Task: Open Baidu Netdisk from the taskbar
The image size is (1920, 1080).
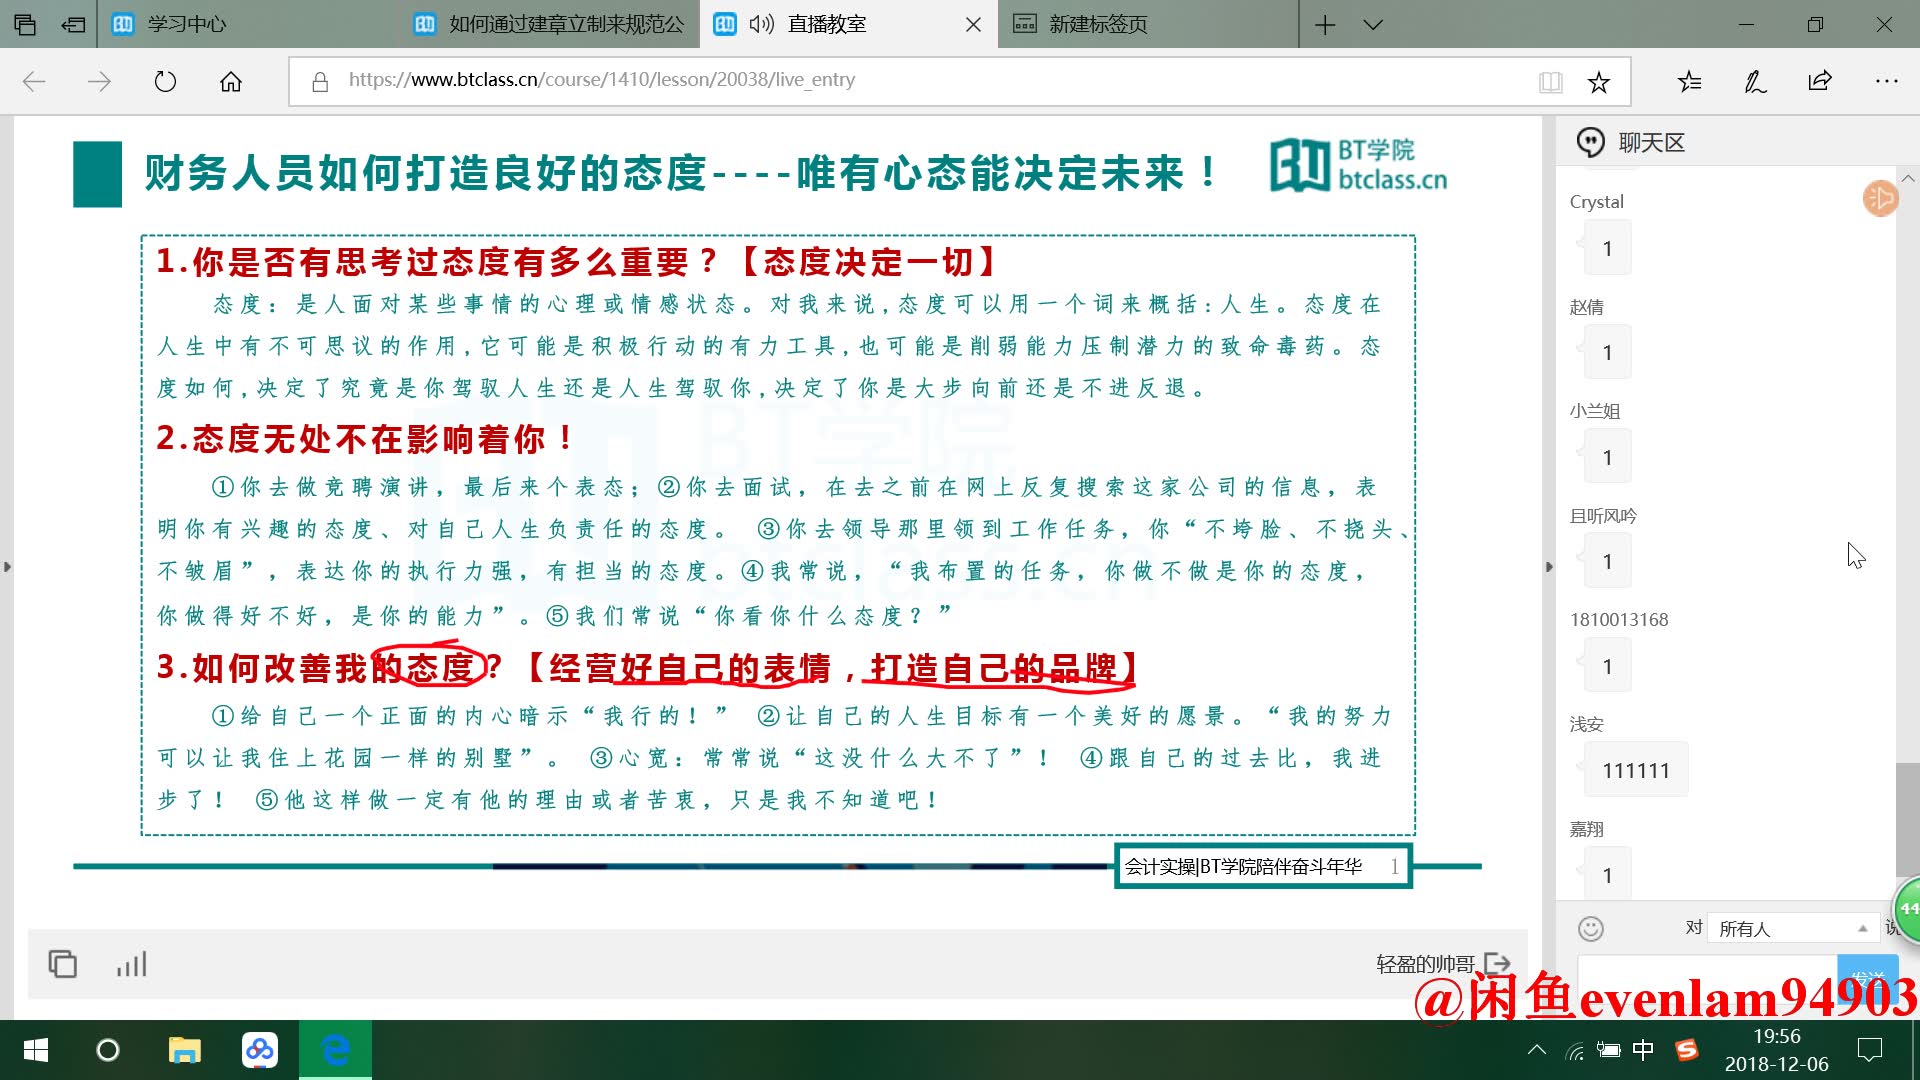Action: (x=260, y=1050)
